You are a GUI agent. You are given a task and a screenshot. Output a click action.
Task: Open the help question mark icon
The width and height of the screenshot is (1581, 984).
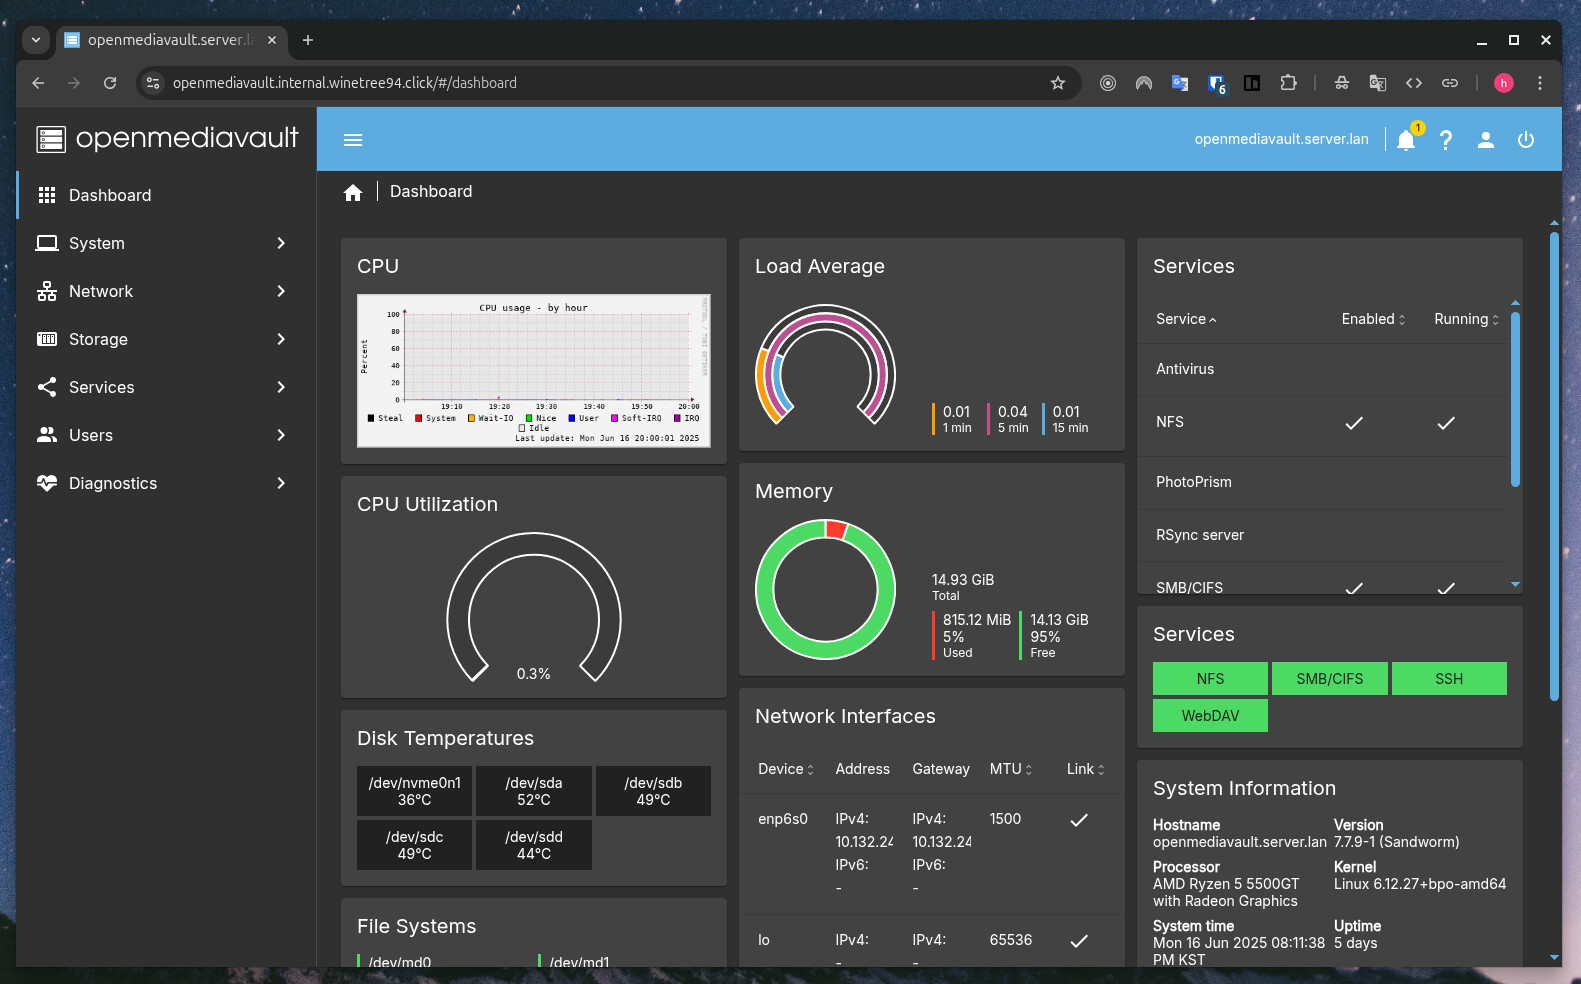tap(1446, 140)
